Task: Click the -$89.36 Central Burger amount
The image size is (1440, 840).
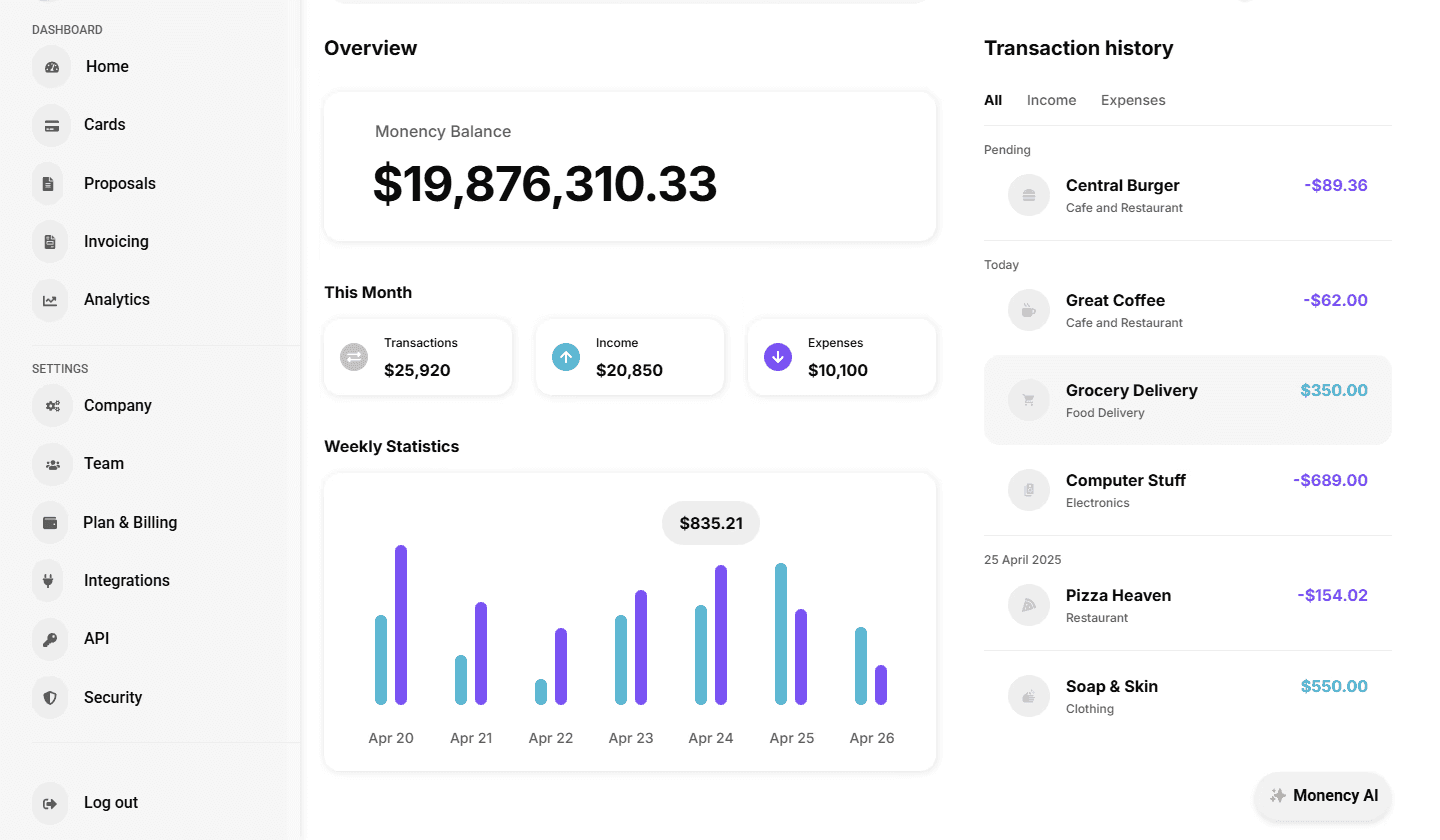Action: click(x=1336, y=186)
